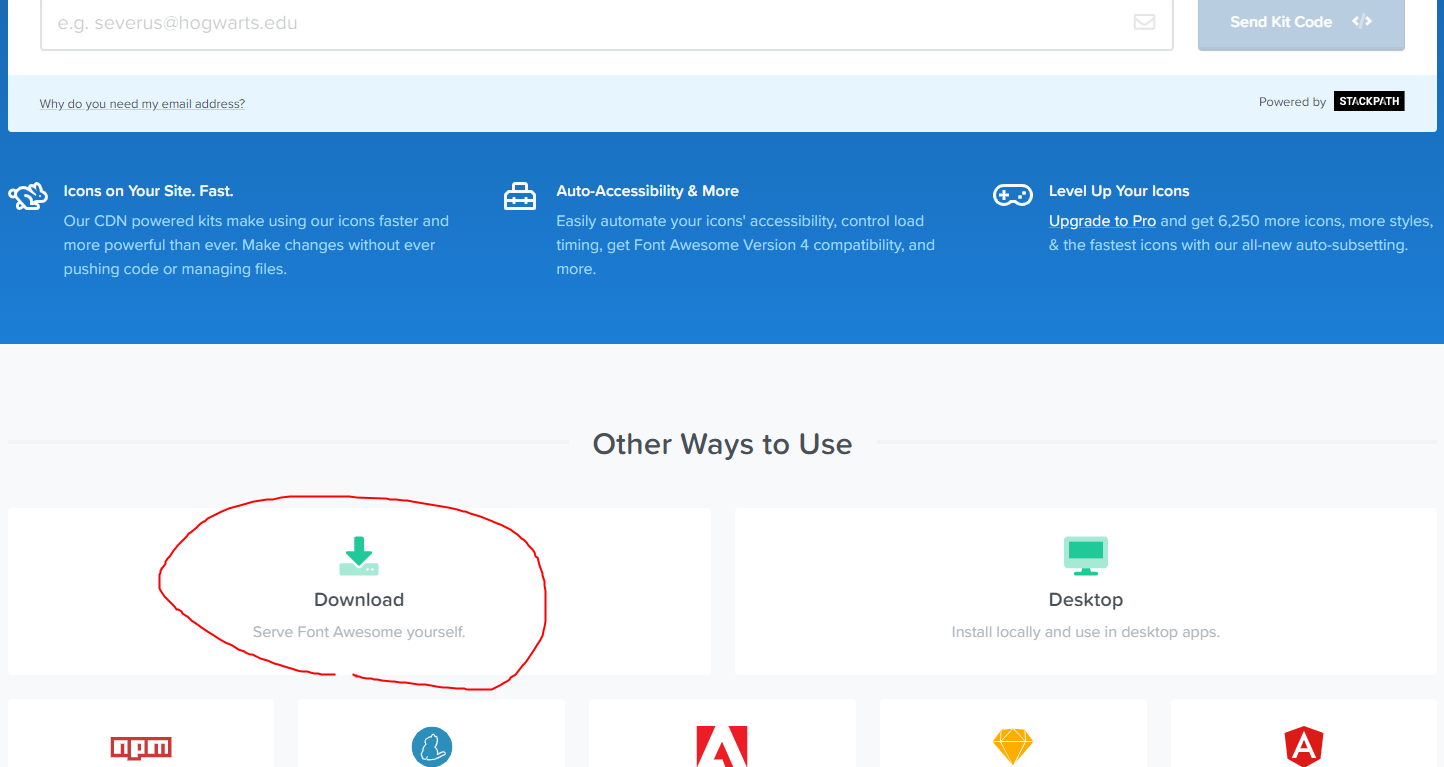
Task: Click the red Adobe logo
Action: (x=722, y=747)
